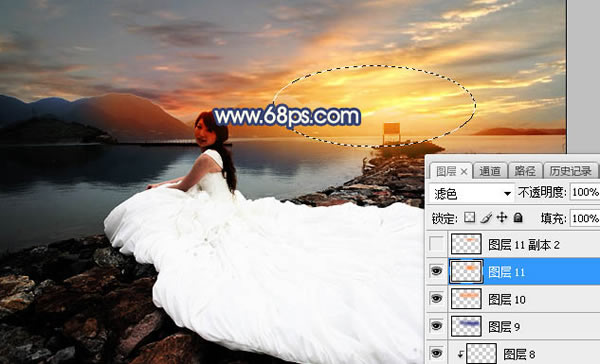
Task: Click the 图层 11 副本 2 thumbnail
Action: (466, 244)
